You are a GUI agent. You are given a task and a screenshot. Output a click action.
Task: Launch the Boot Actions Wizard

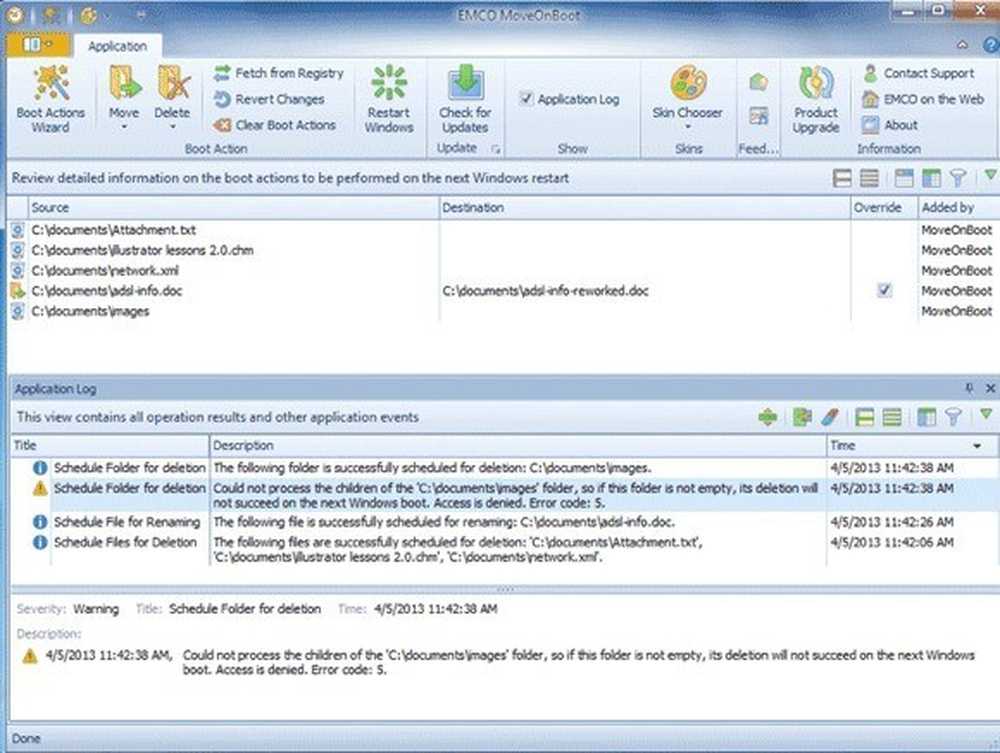[x=50, y=98]
